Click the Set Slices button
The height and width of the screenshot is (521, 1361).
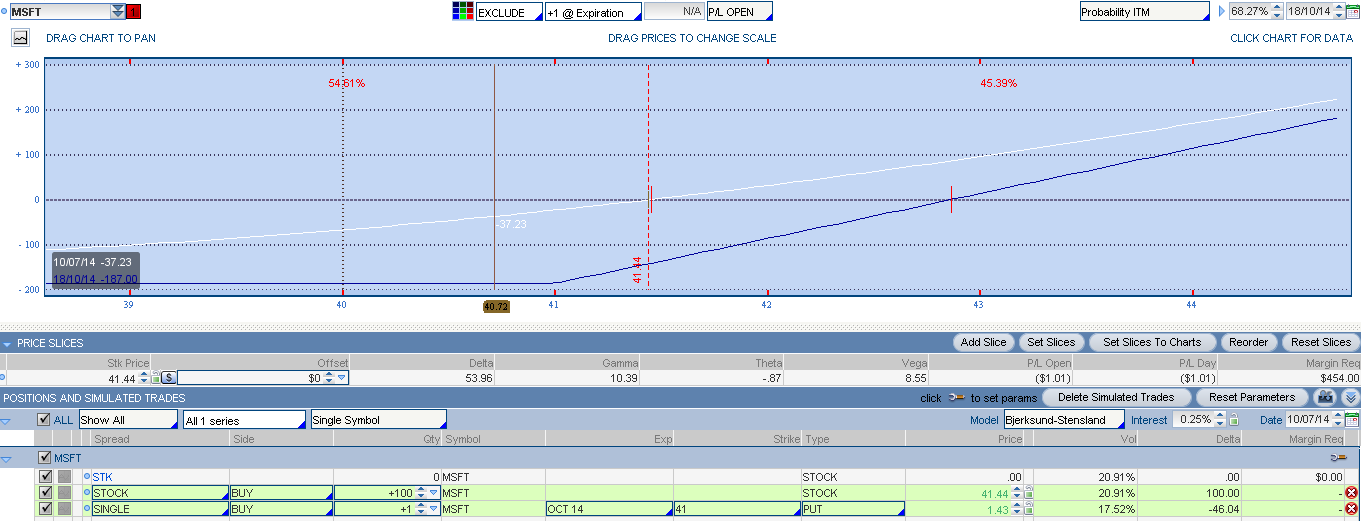pyautogui.click(x=1051, y=342)
